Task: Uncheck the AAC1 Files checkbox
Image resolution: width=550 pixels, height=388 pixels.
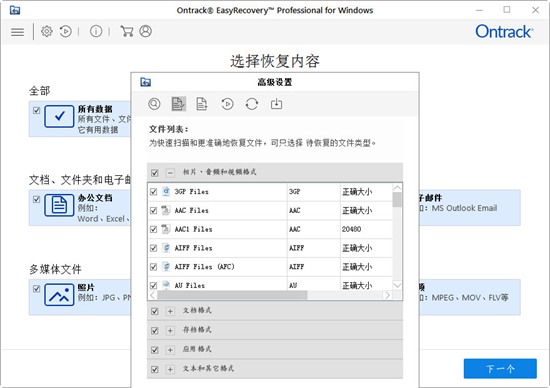Action: tap(153, 229)
